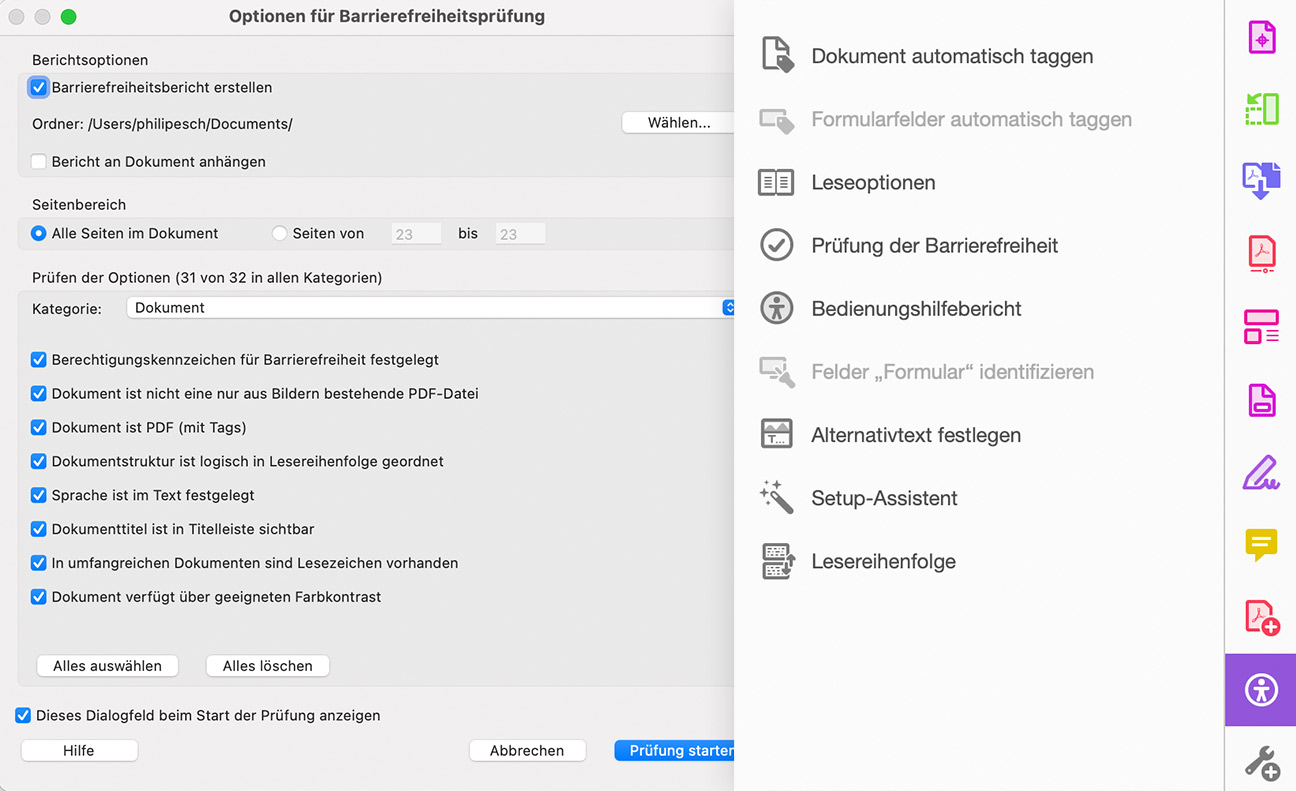Select the Dokument automatisch taggen icon
The width and height of the screenshot is (1296, 791).
click(776, 56)
